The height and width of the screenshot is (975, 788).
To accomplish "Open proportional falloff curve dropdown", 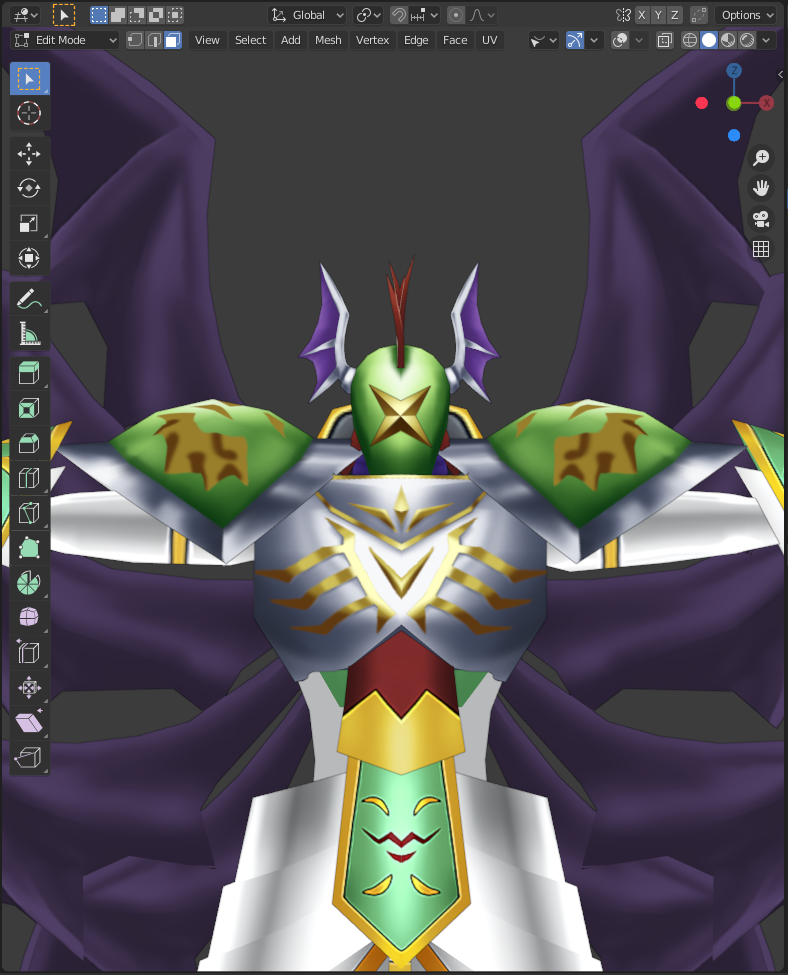I will pos(483,15).
